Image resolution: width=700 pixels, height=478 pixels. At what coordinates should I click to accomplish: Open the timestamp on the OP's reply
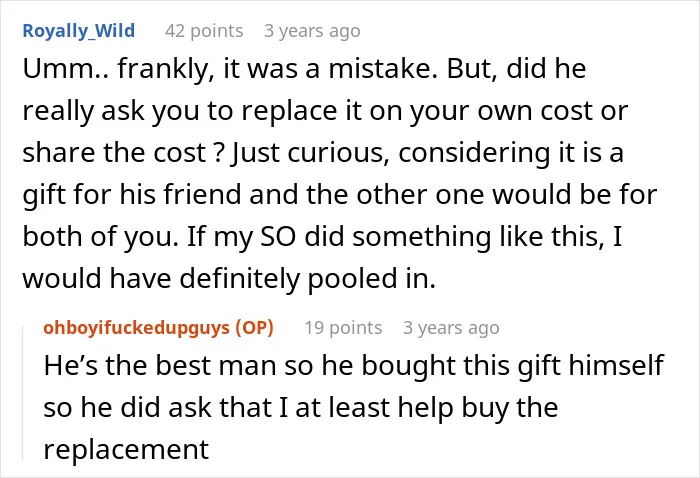click(451, 328)
